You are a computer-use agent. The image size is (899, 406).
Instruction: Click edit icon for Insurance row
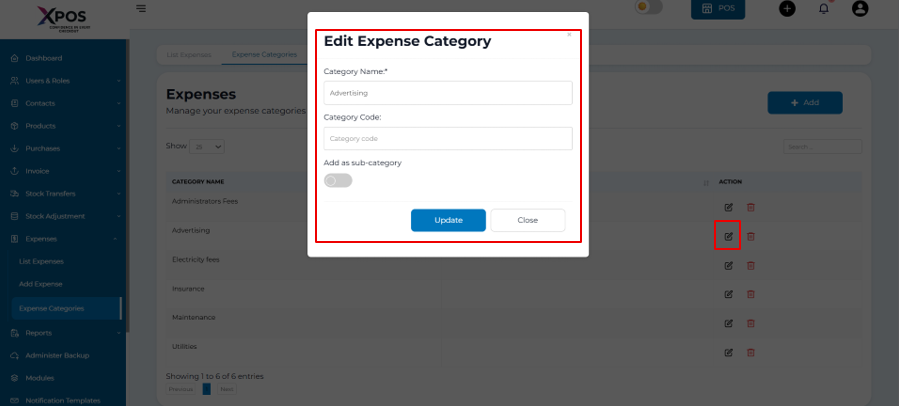pyautogui.click(x=728, y=294)
